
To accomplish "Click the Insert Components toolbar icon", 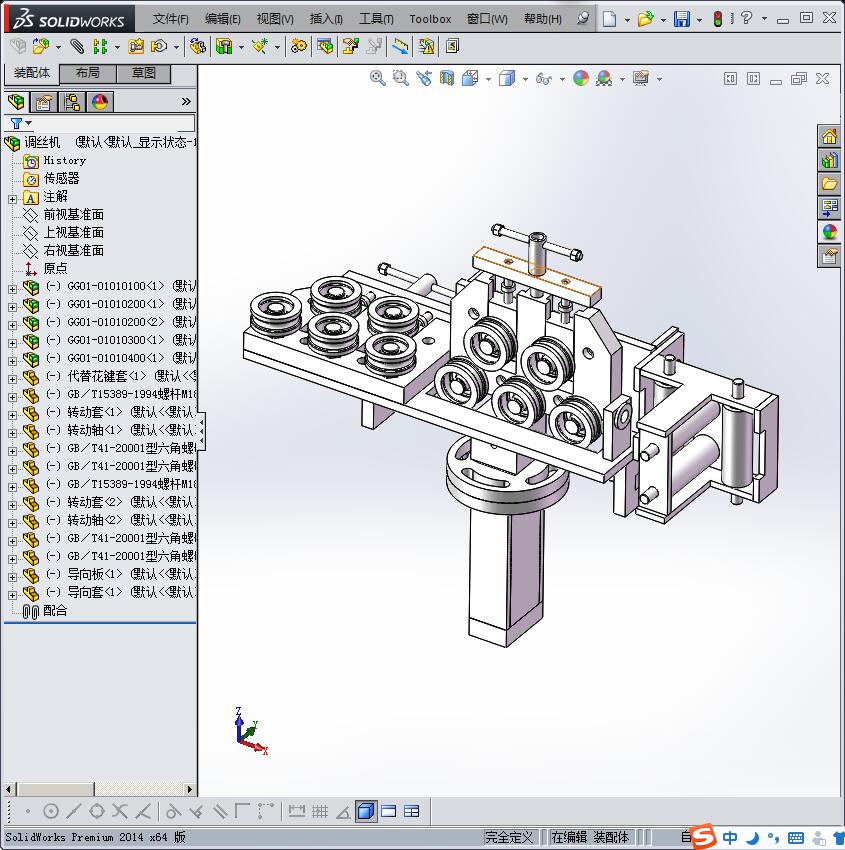I will click(x=40, y=47).
